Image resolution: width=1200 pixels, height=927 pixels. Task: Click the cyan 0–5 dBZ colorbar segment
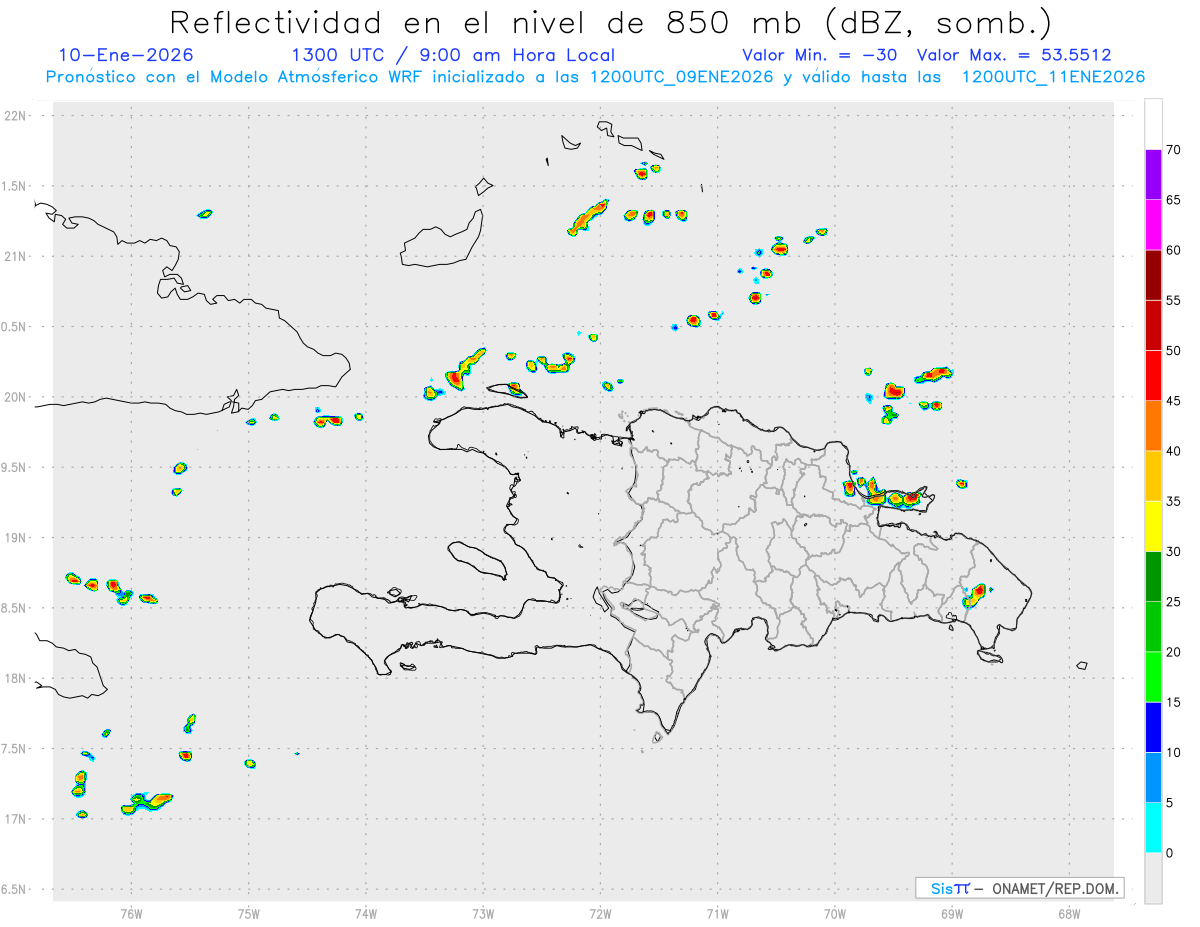click(1153, 828)
